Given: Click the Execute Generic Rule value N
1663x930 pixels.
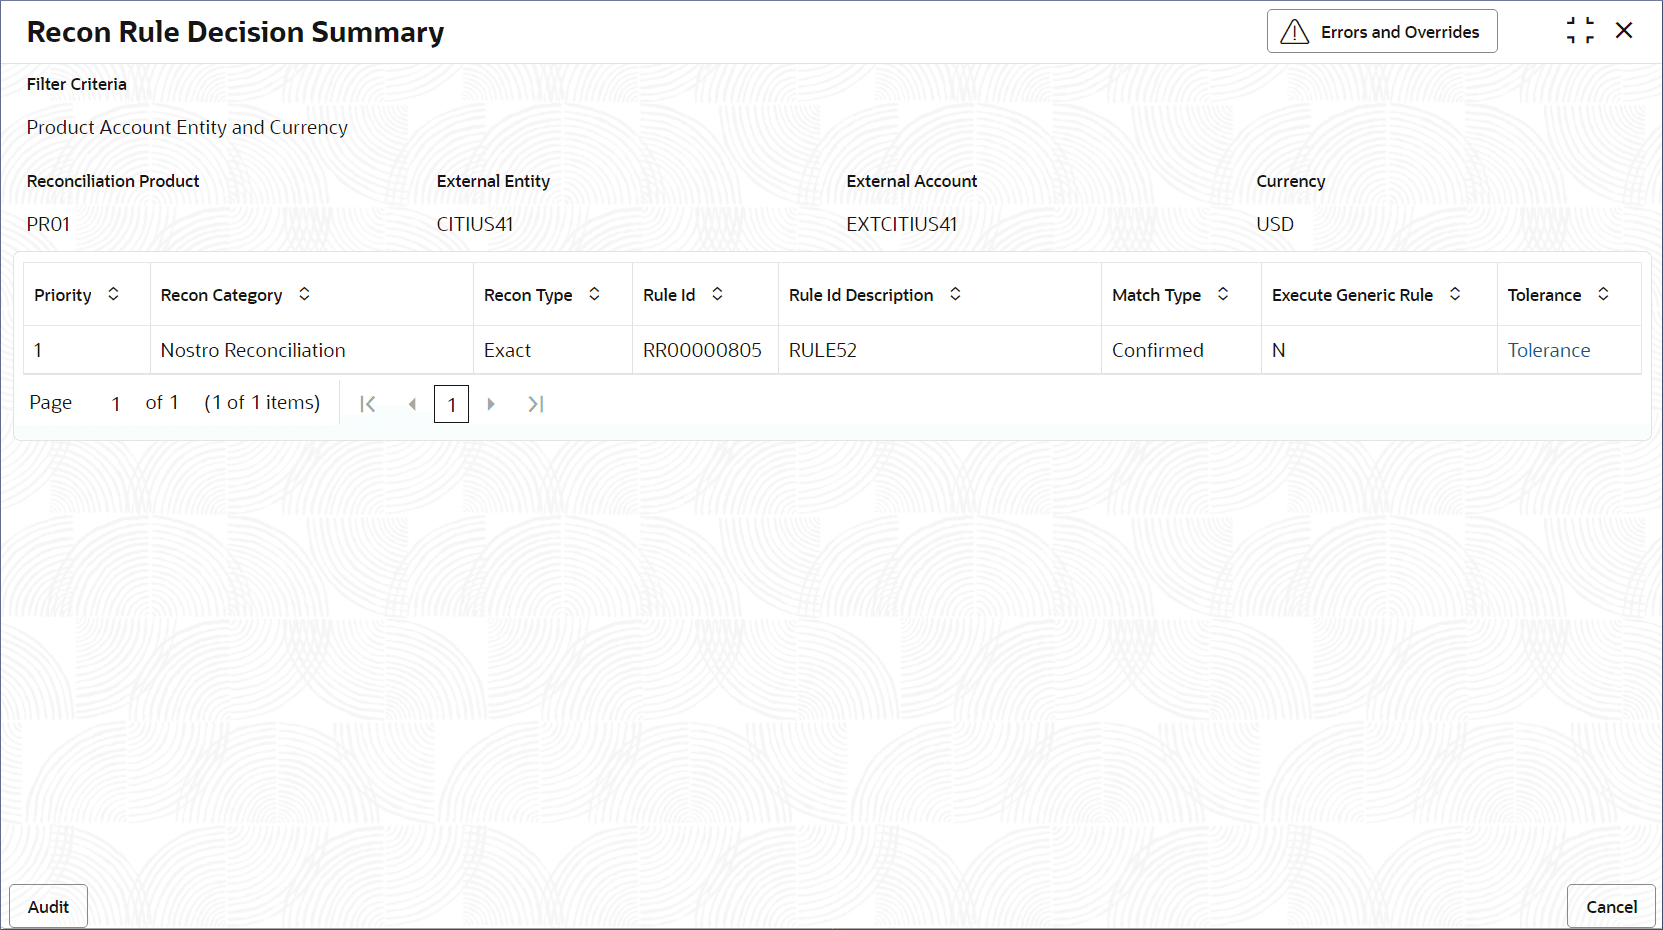Looking at the screenshot, I should 1278,350.
